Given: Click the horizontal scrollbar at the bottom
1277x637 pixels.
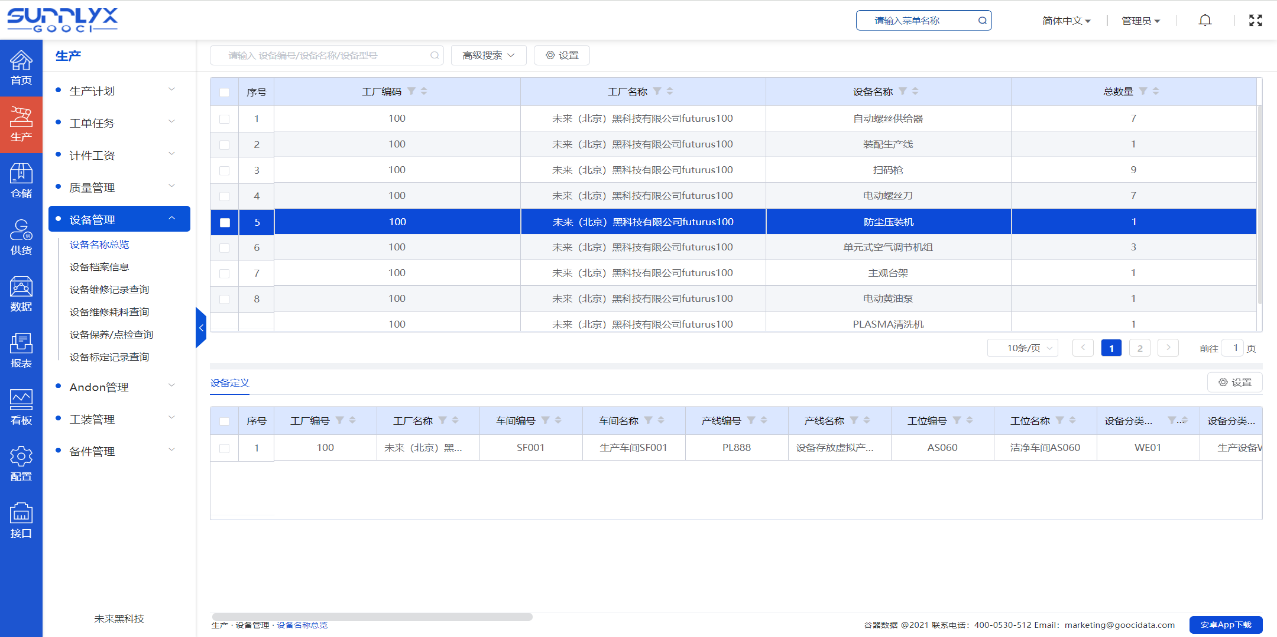Looking at the screenshot, I should coord(372,617).
